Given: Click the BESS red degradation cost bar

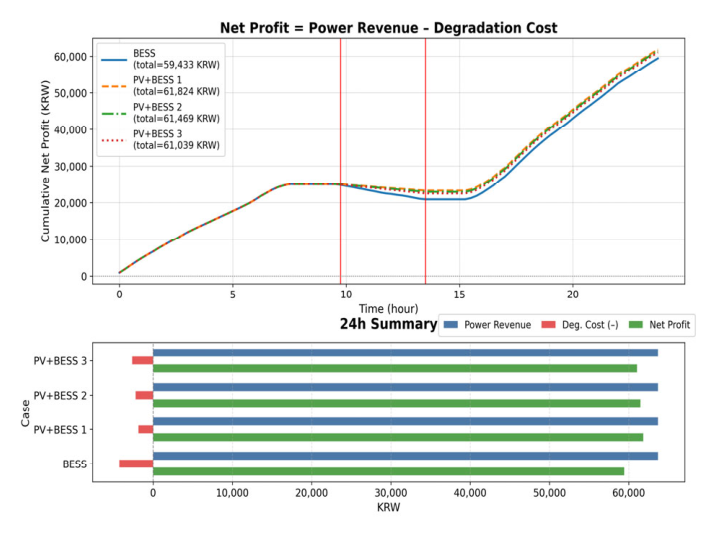Looking at the screenshot, I should (x=136, y=464).
